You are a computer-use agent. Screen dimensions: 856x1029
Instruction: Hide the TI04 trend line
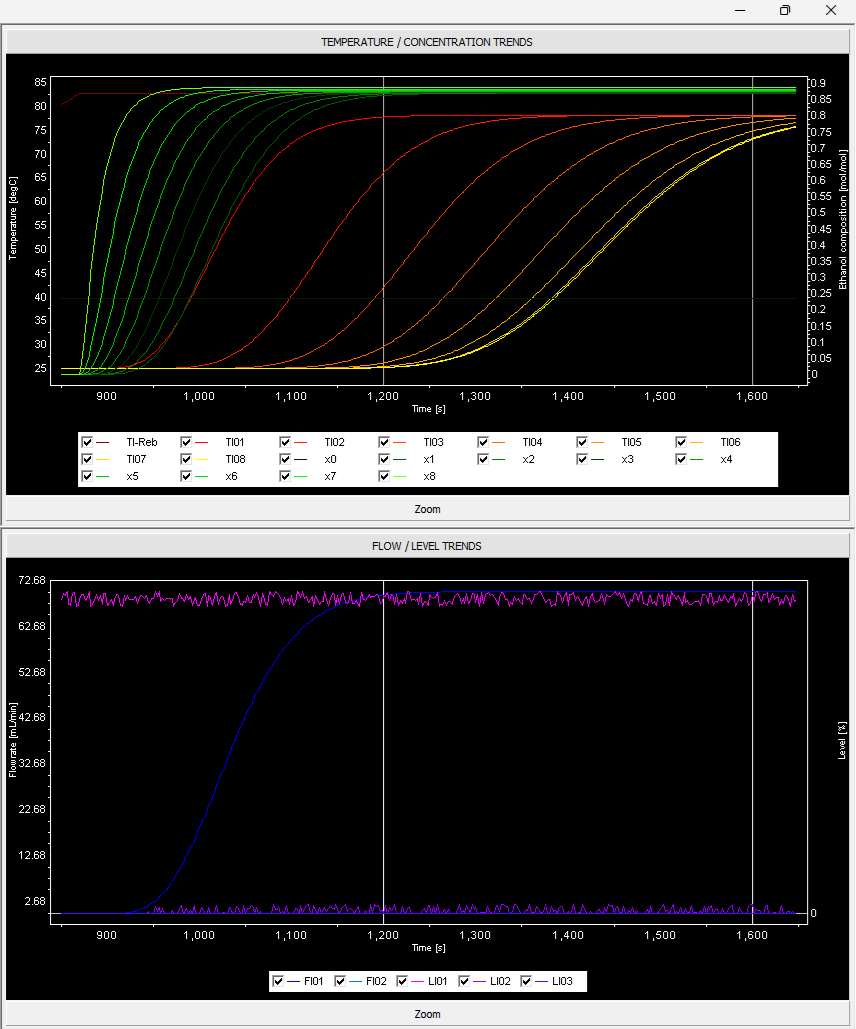[x=484, y=441]
